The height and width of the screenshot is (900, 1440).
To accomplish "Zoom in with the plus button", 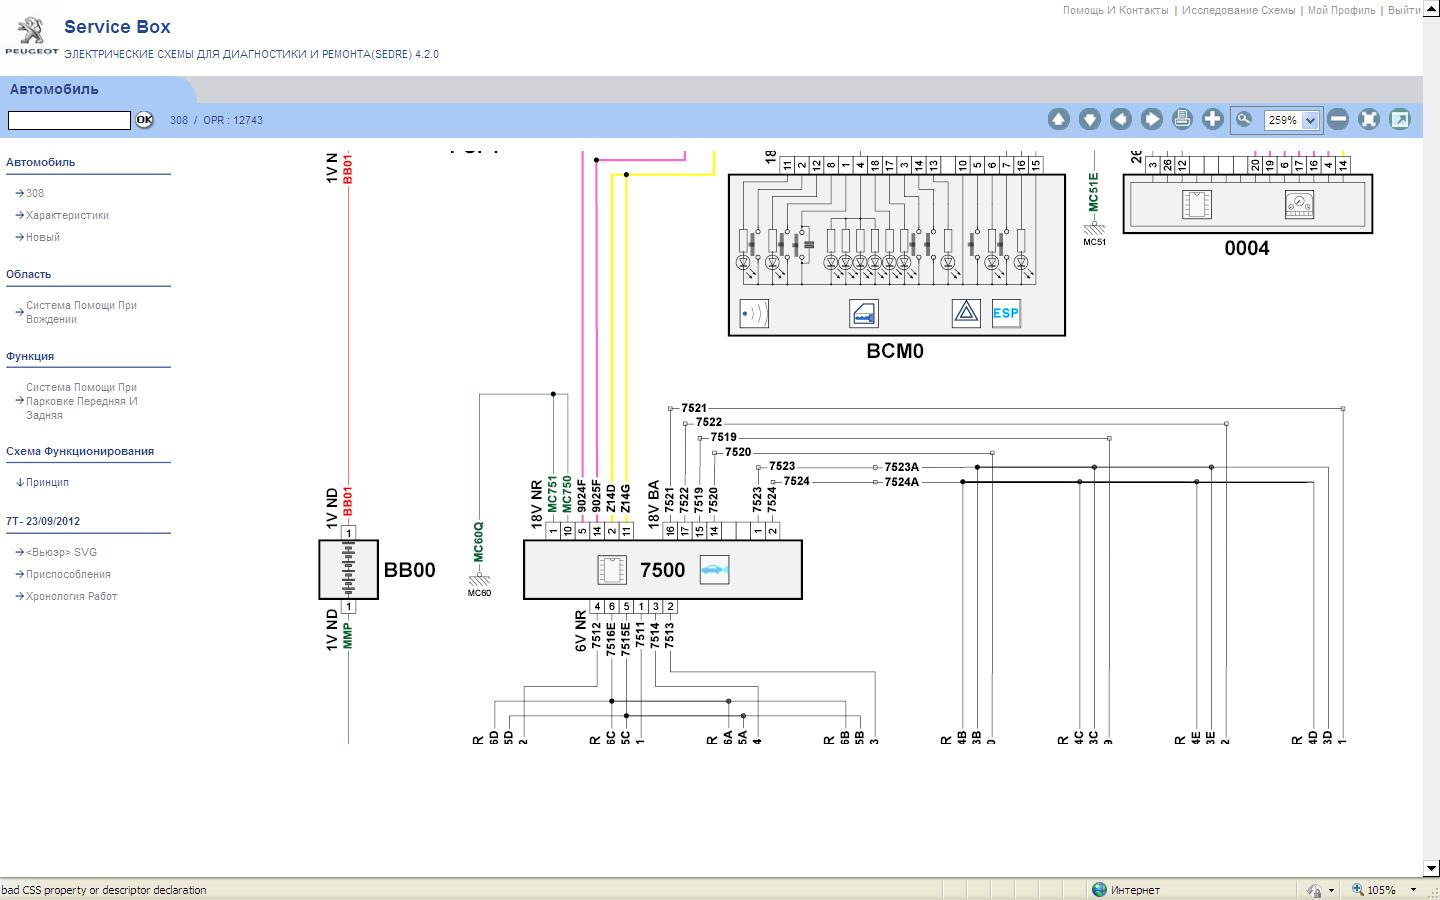I will click(1213, 119).
